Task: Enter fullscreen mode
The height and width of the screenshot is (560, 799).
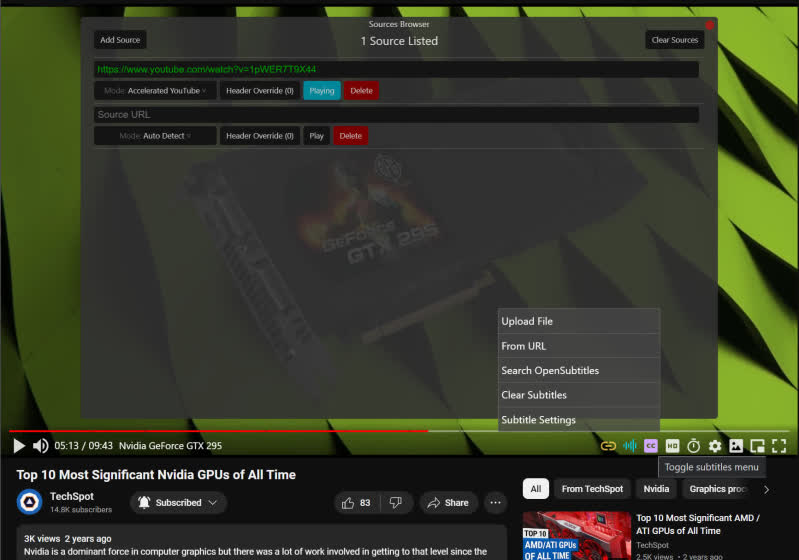Action: (x=779, y=446)
